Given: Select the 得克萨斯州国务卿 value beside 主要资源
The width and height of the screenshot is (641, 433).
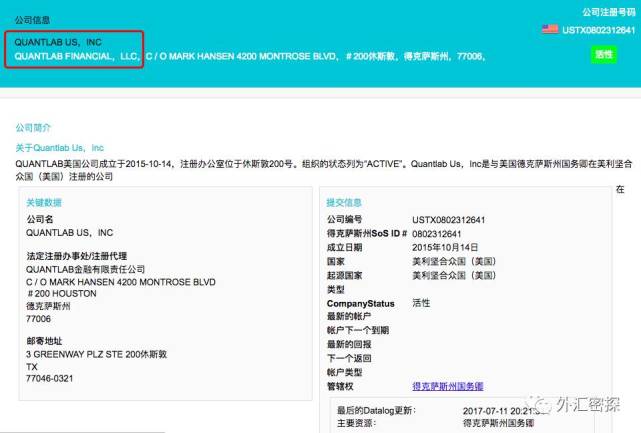Looking at the screenshot, I should [498, 423].
